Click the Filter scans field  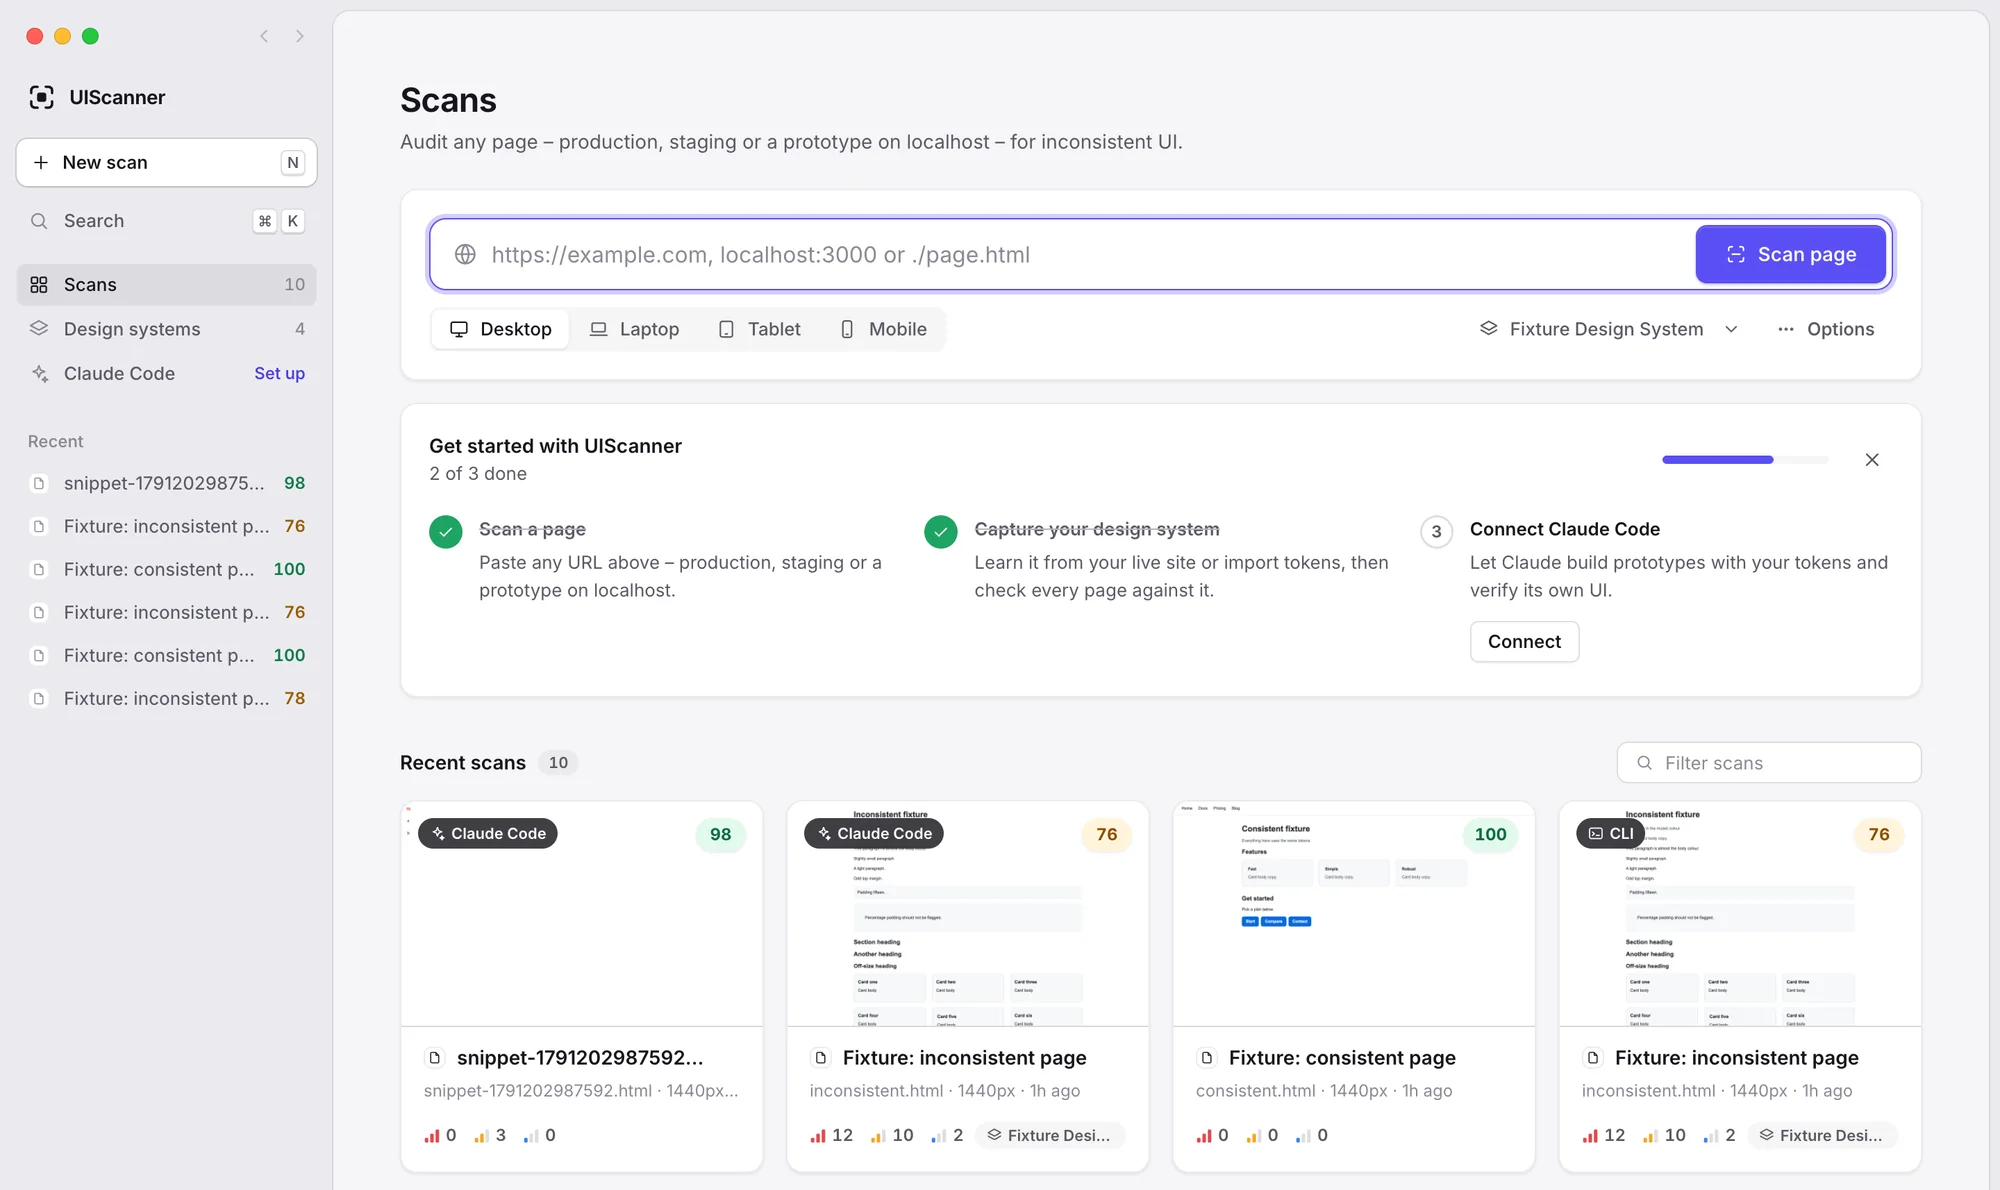tap(1768, 763)
